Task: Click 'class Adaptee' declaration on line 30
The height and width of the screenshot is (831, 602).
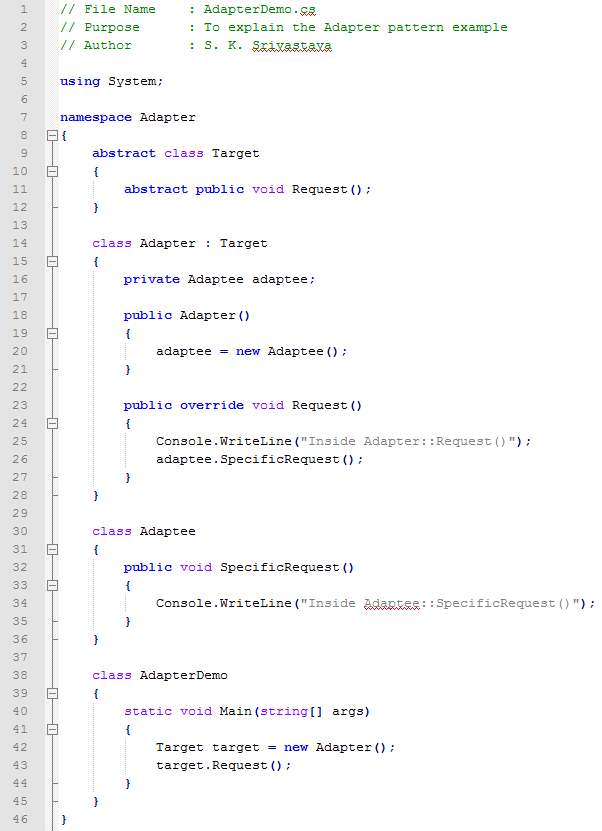Action: tap(144, 531)
